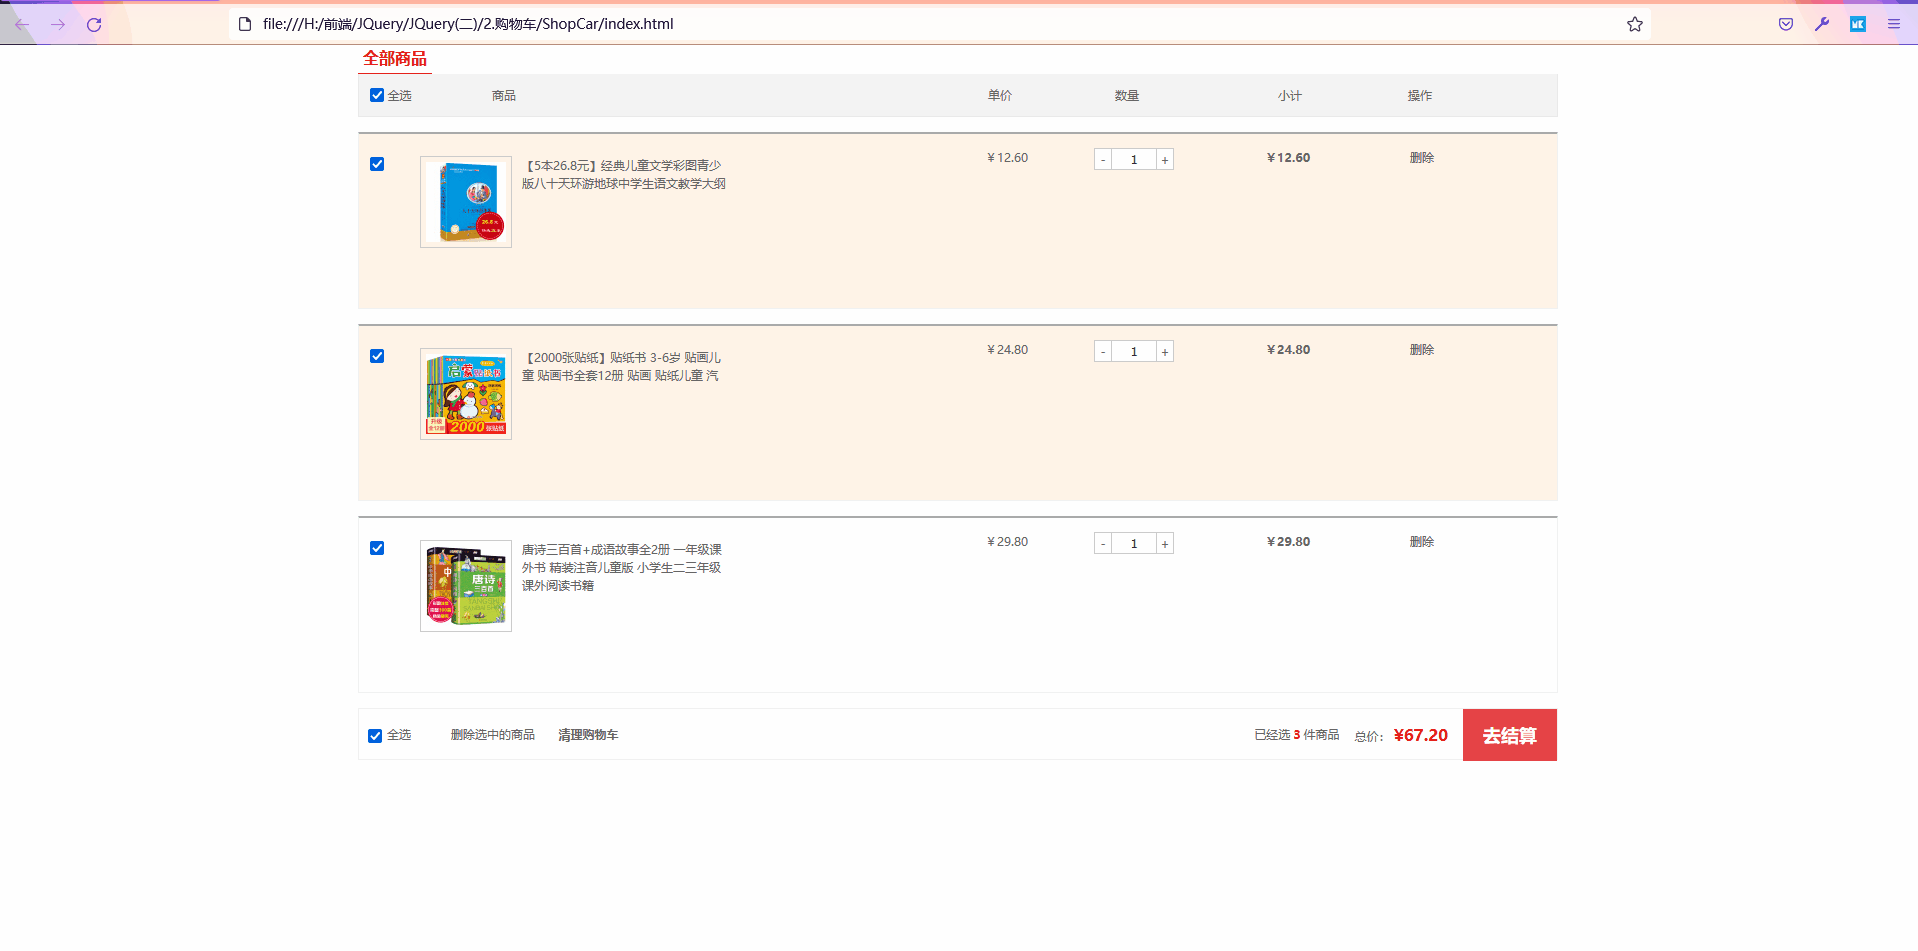Click the bold subtotal ¥24.80
The width and height of the screenshot is (1918, 951).
tap(1289, 350)
